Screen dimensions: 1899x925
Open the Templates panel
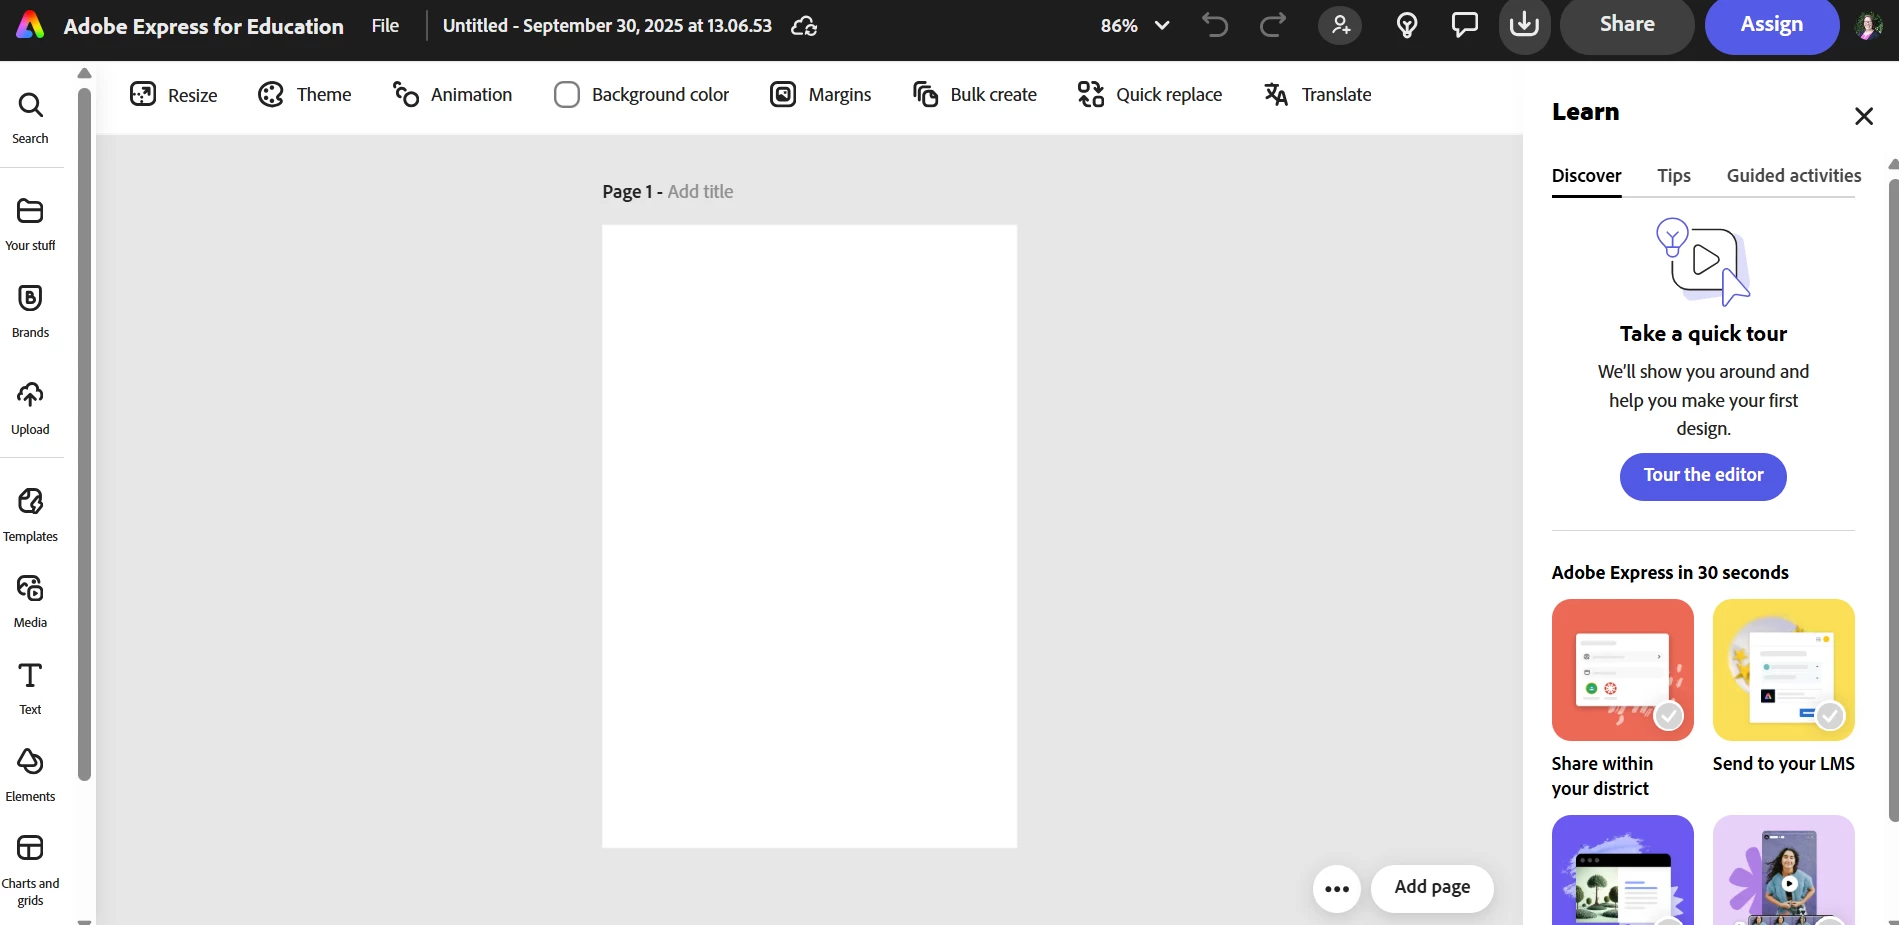tap(30, 515)
